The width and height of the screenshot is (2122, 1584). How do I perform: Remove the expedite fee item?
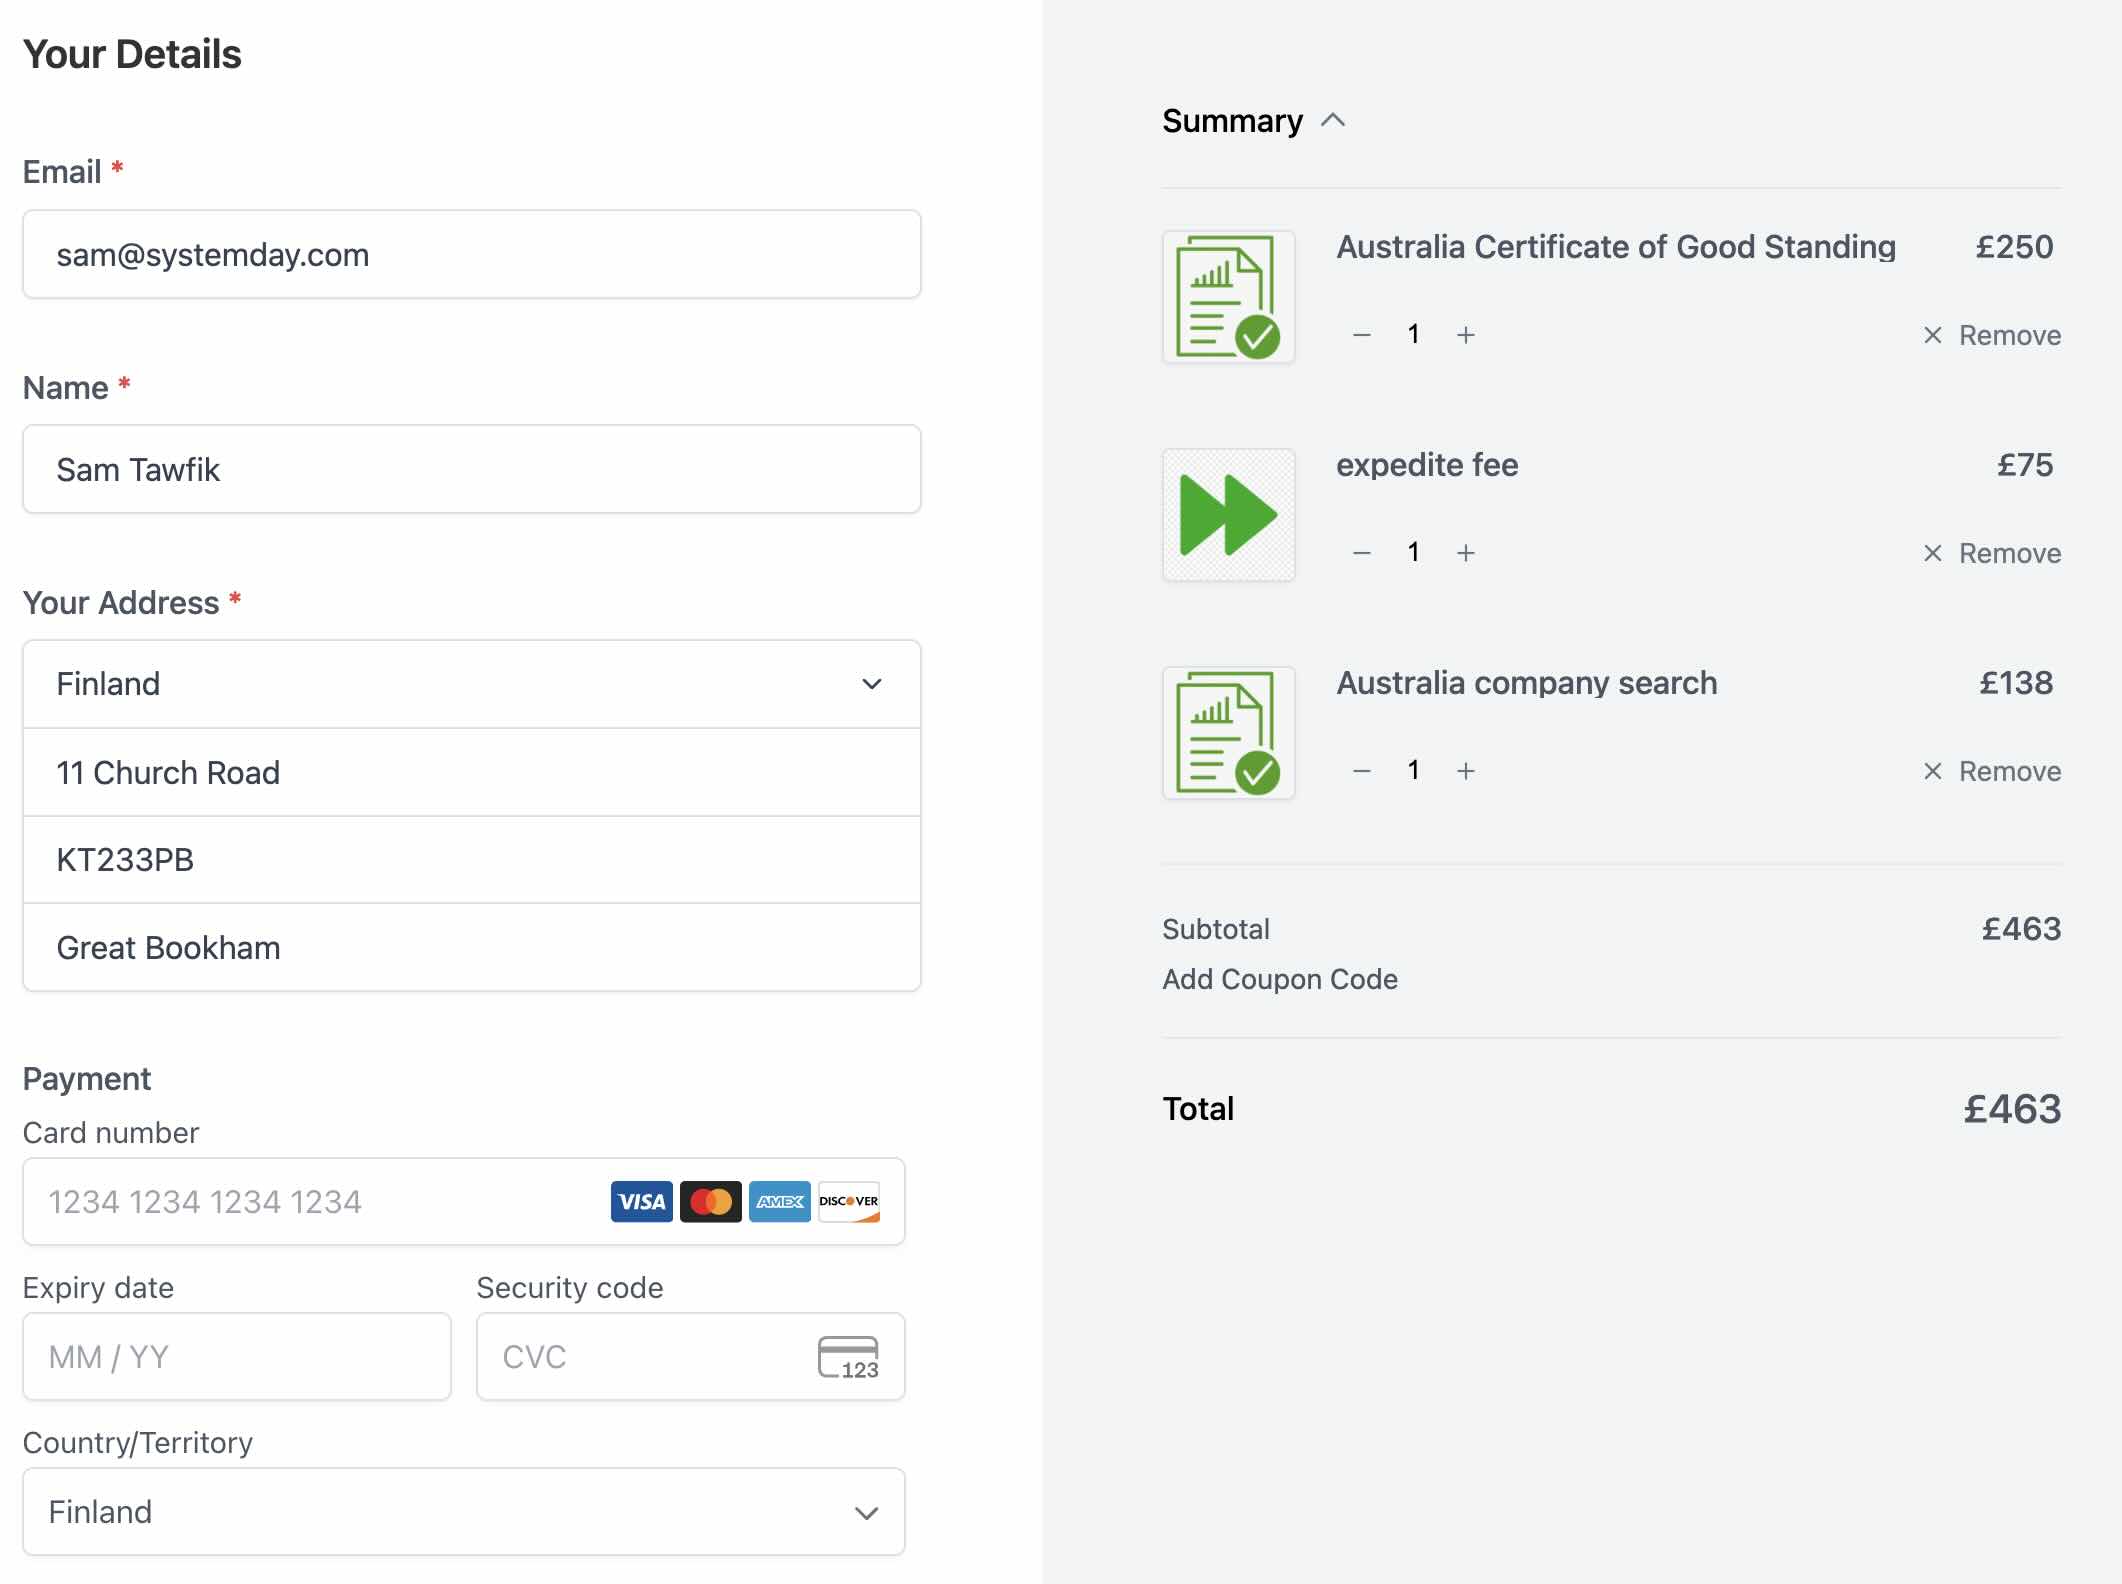(1992, 553)
